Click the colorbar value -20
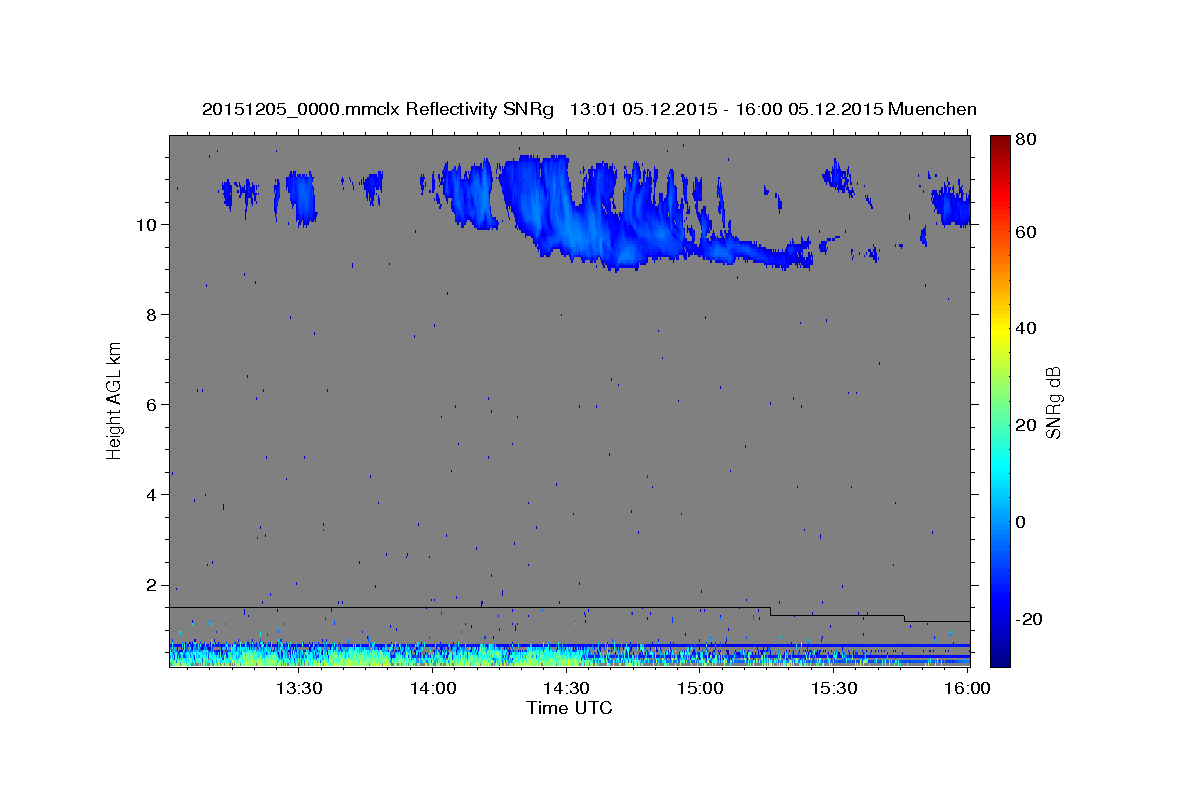 pyautogui.click(x=1029, y=619)
